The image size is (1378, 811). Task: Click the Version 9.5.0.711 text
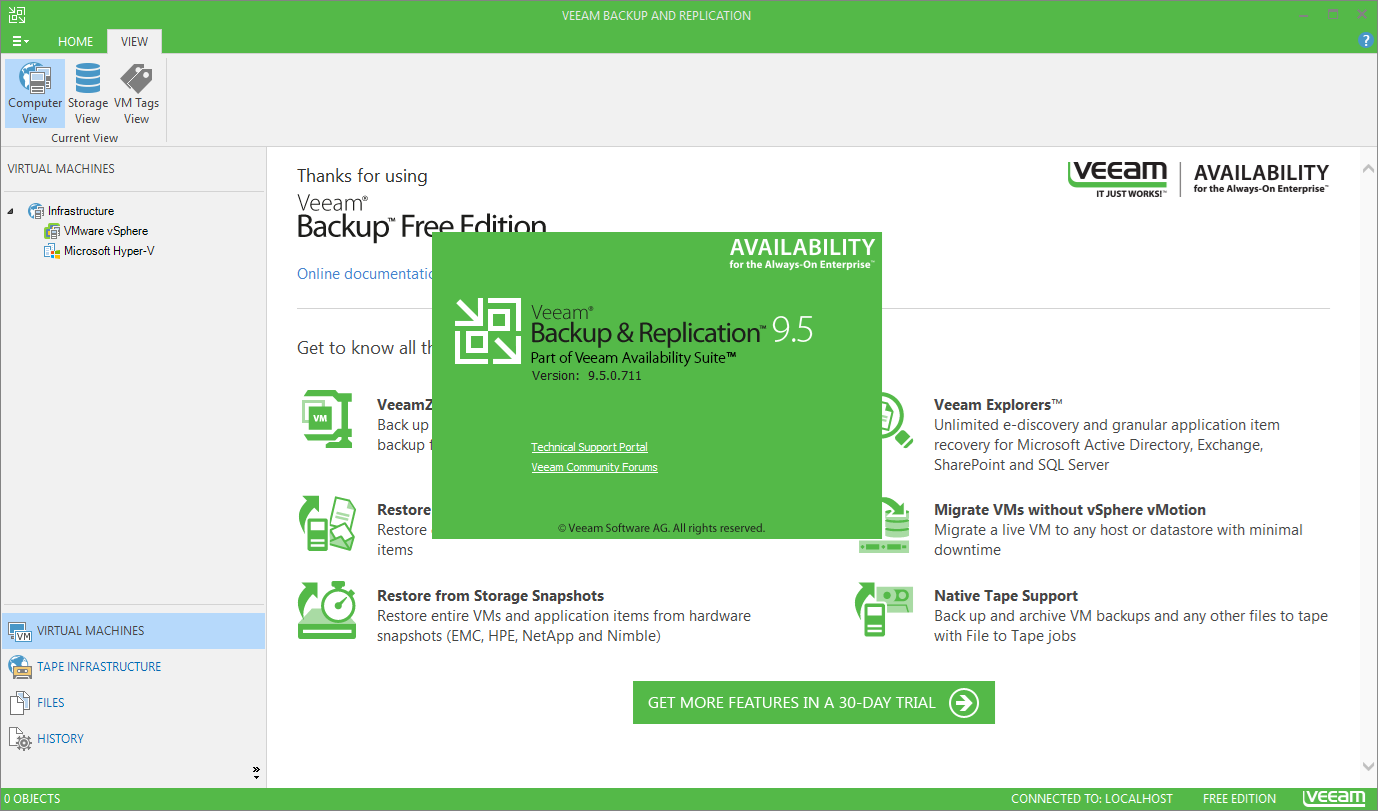tap(586, 376)
